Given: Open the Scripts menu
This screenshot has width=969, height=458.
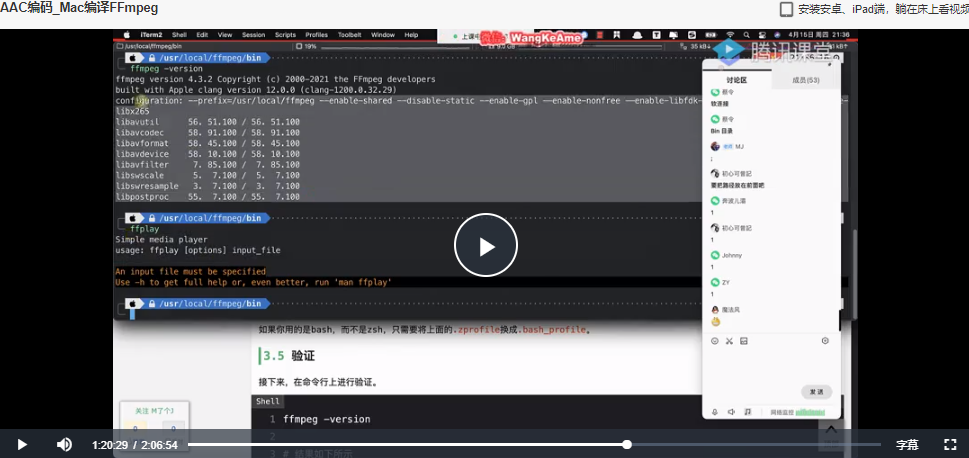Looking at the screenshot, I should 286,35.
